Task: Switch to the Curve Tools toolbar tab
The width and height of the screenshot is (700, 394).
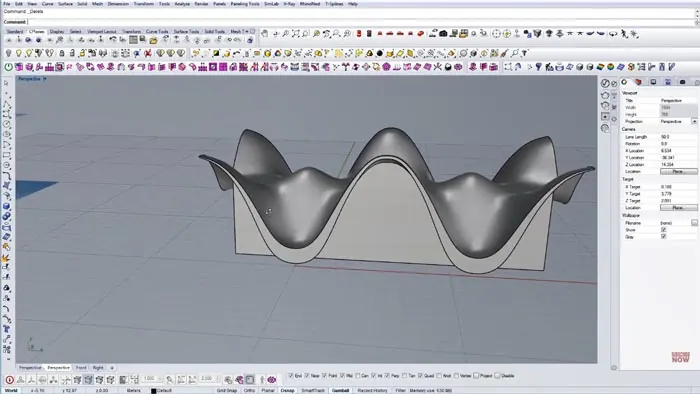Action: 157,32
